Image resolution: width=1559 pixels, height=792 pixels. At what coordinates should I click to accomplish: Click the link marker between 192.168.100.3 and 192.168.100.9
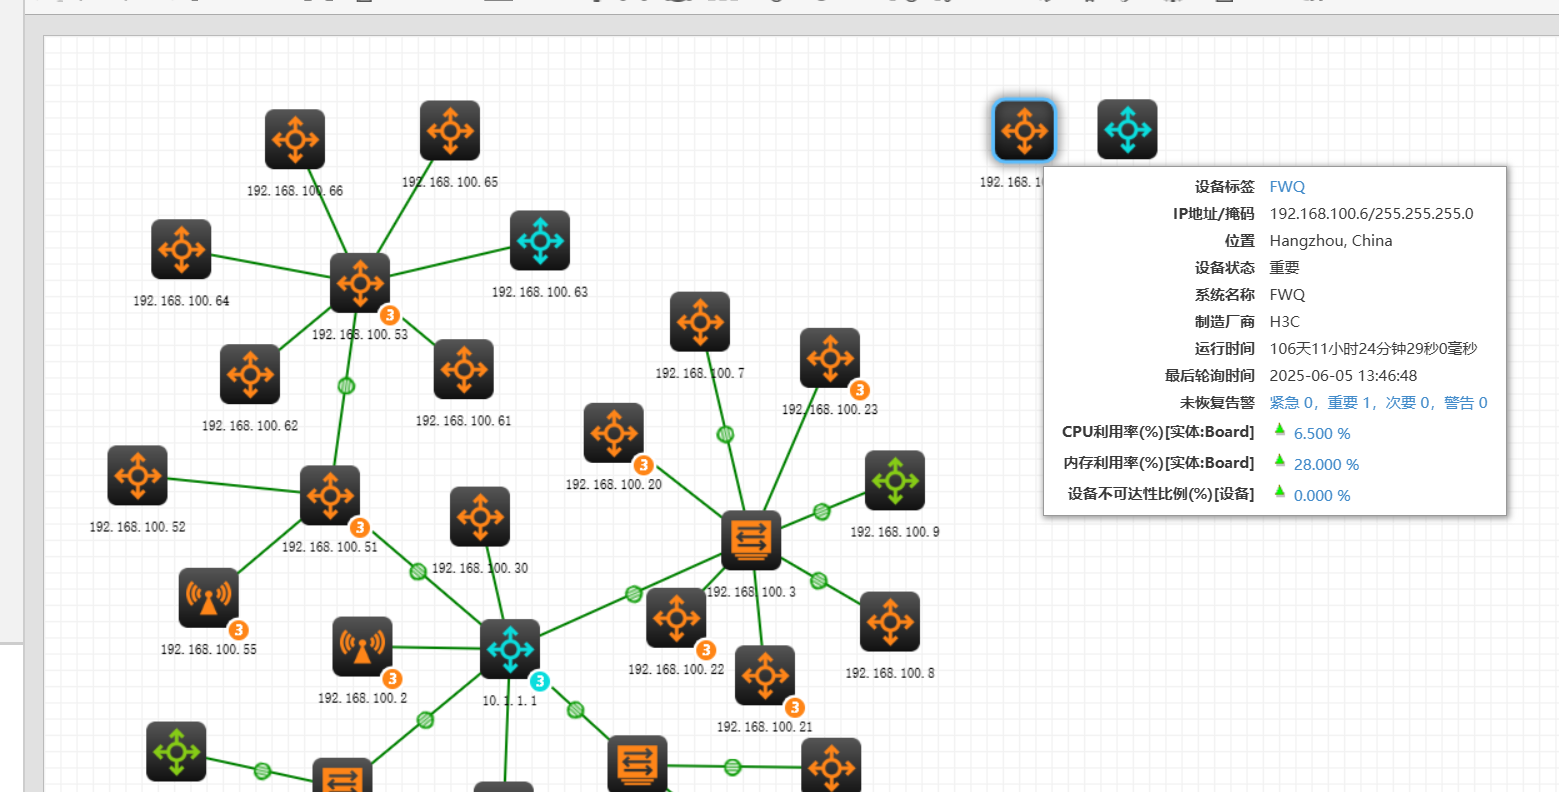click(x=822, y=512)
